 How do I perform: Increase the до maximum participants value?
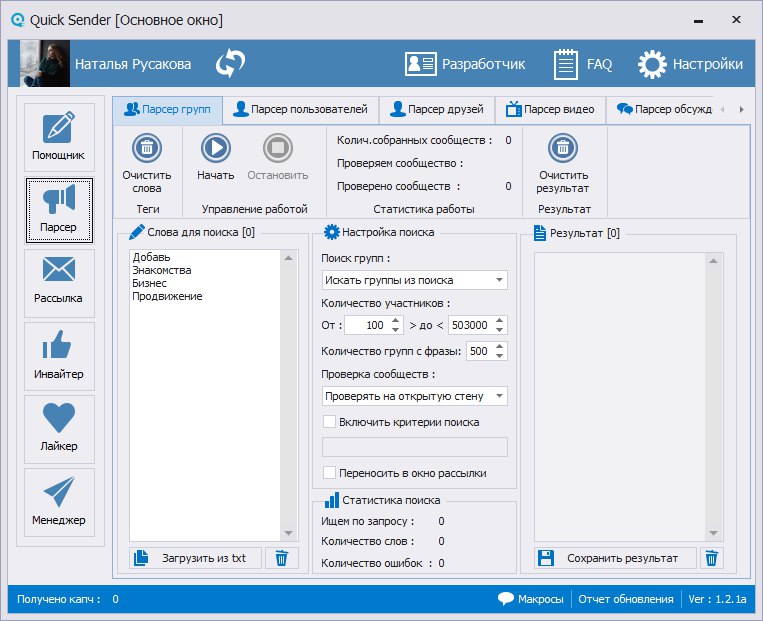tap(500, 321)
